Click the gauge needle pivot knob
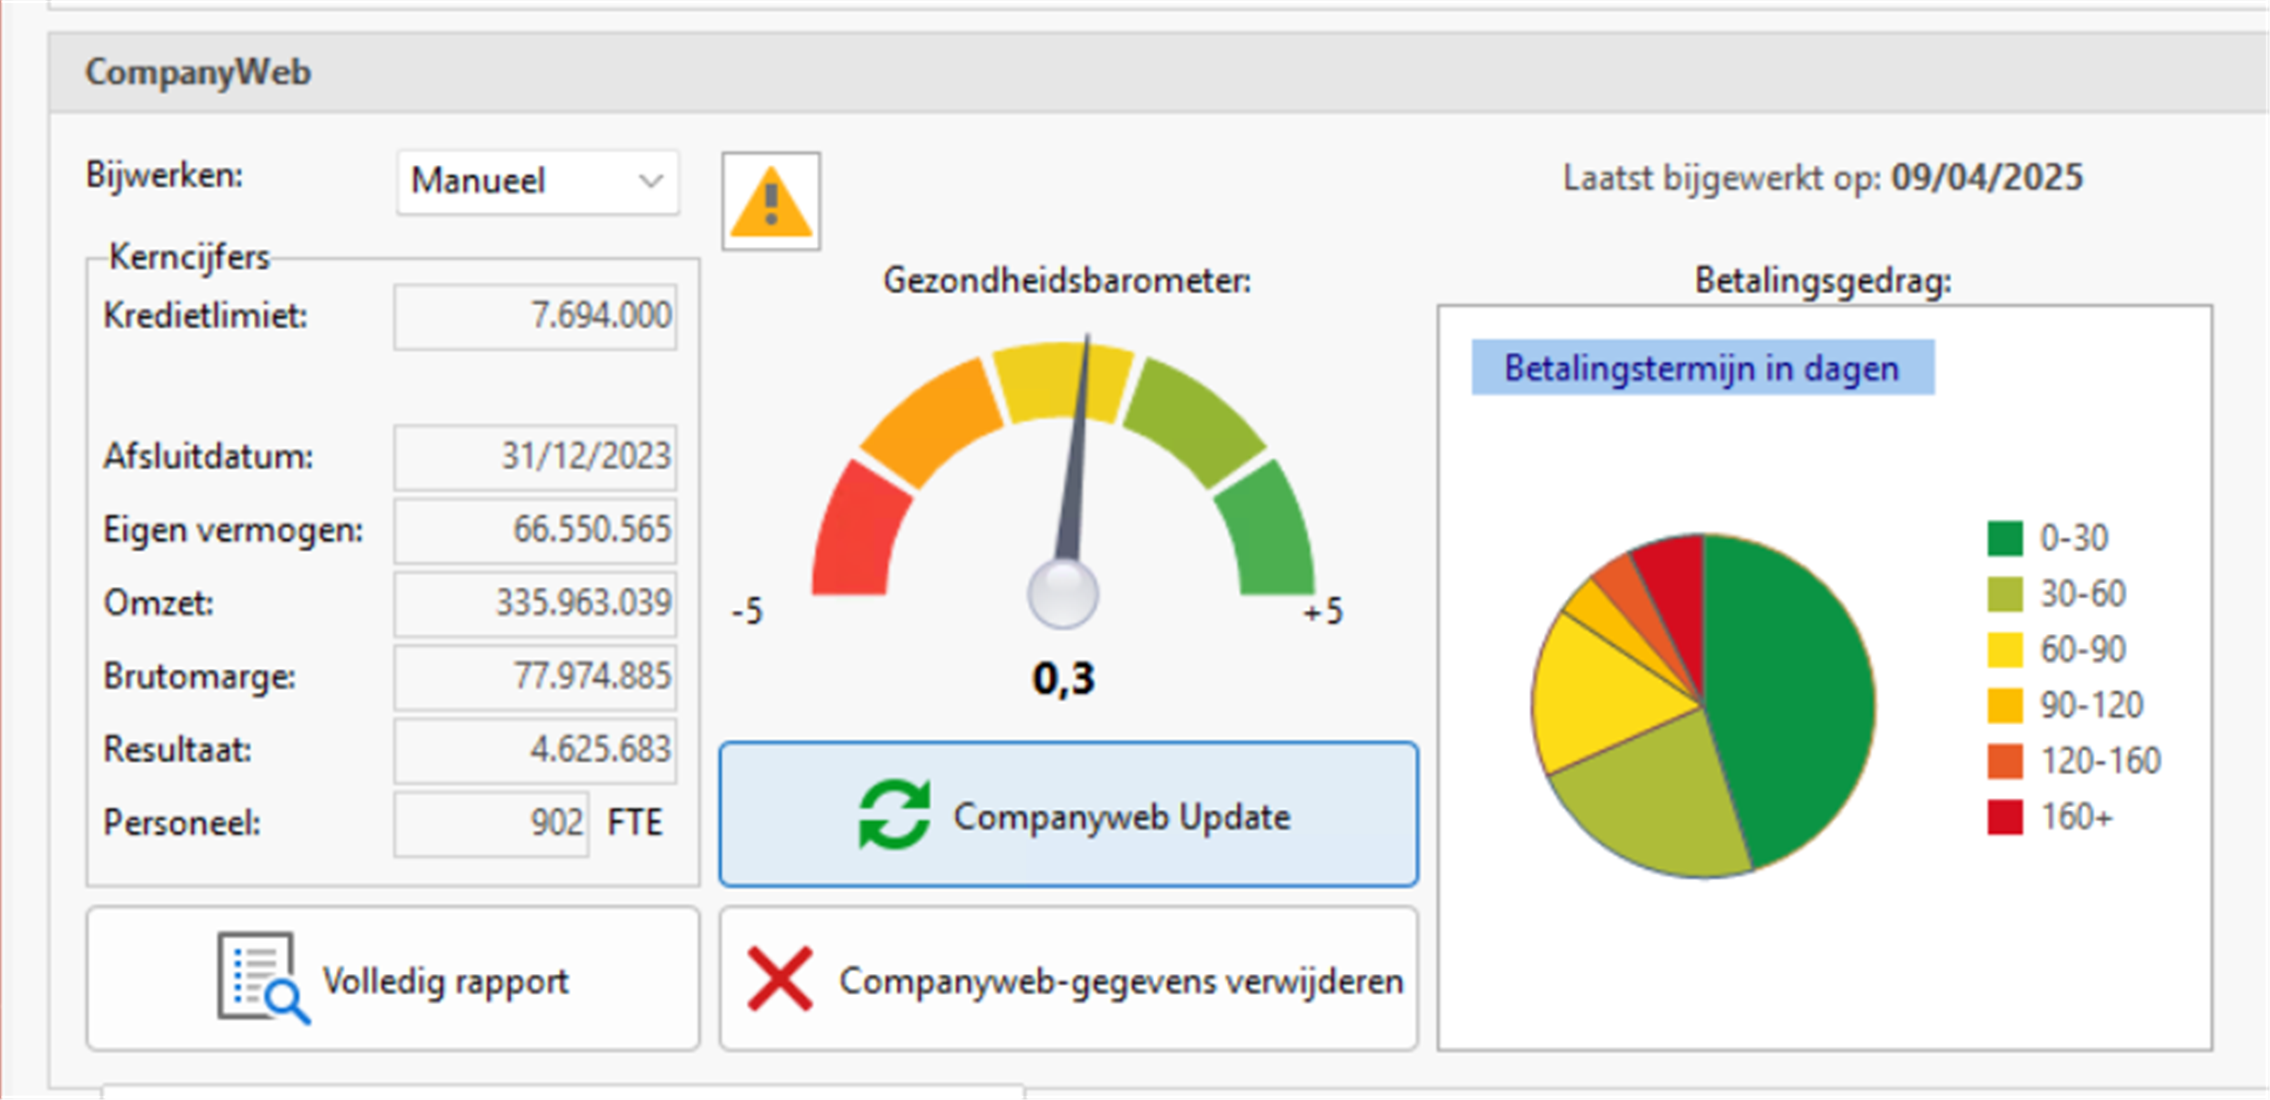 pyautogui.click(x=1062, y=593)
